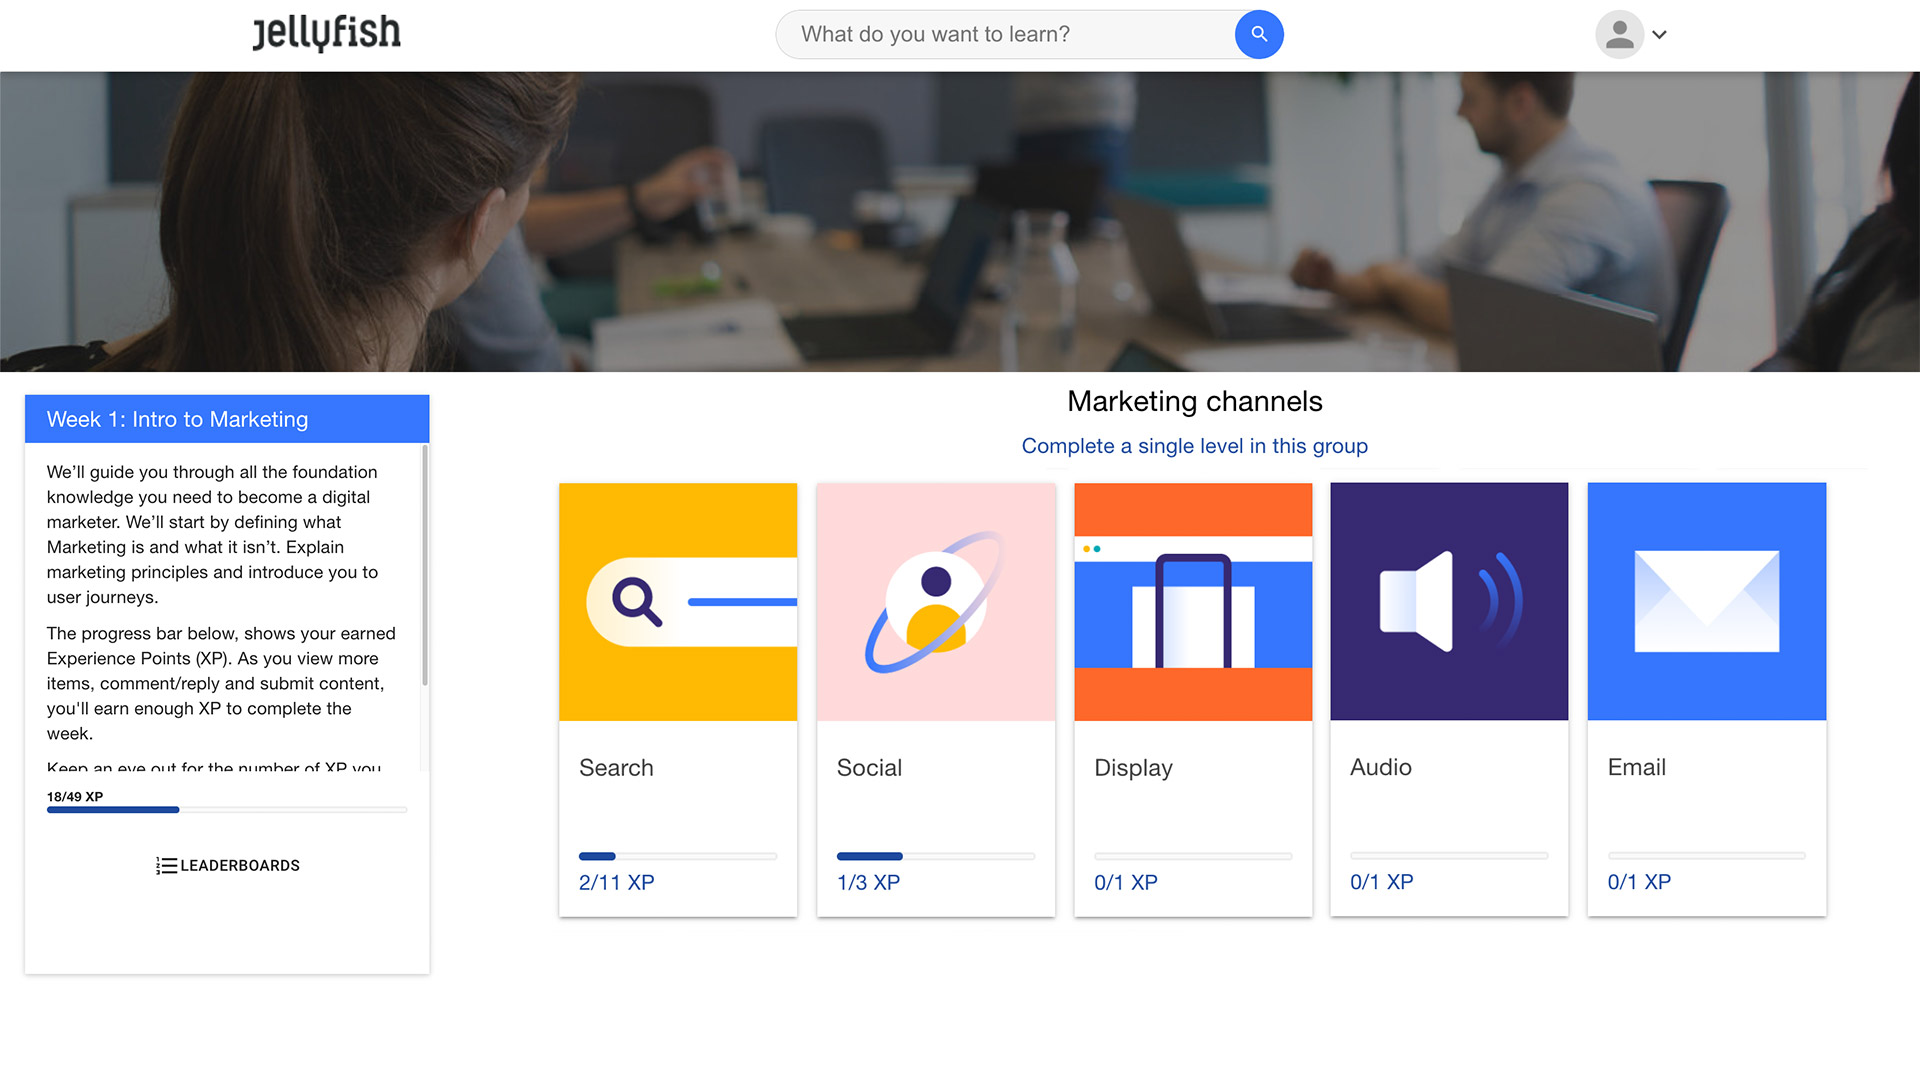This screenshot has width=1920, height=1080.
Task: Click the Social card 1/3 XP progress bar
Action: pyautogui.click(x=935, y=856)
